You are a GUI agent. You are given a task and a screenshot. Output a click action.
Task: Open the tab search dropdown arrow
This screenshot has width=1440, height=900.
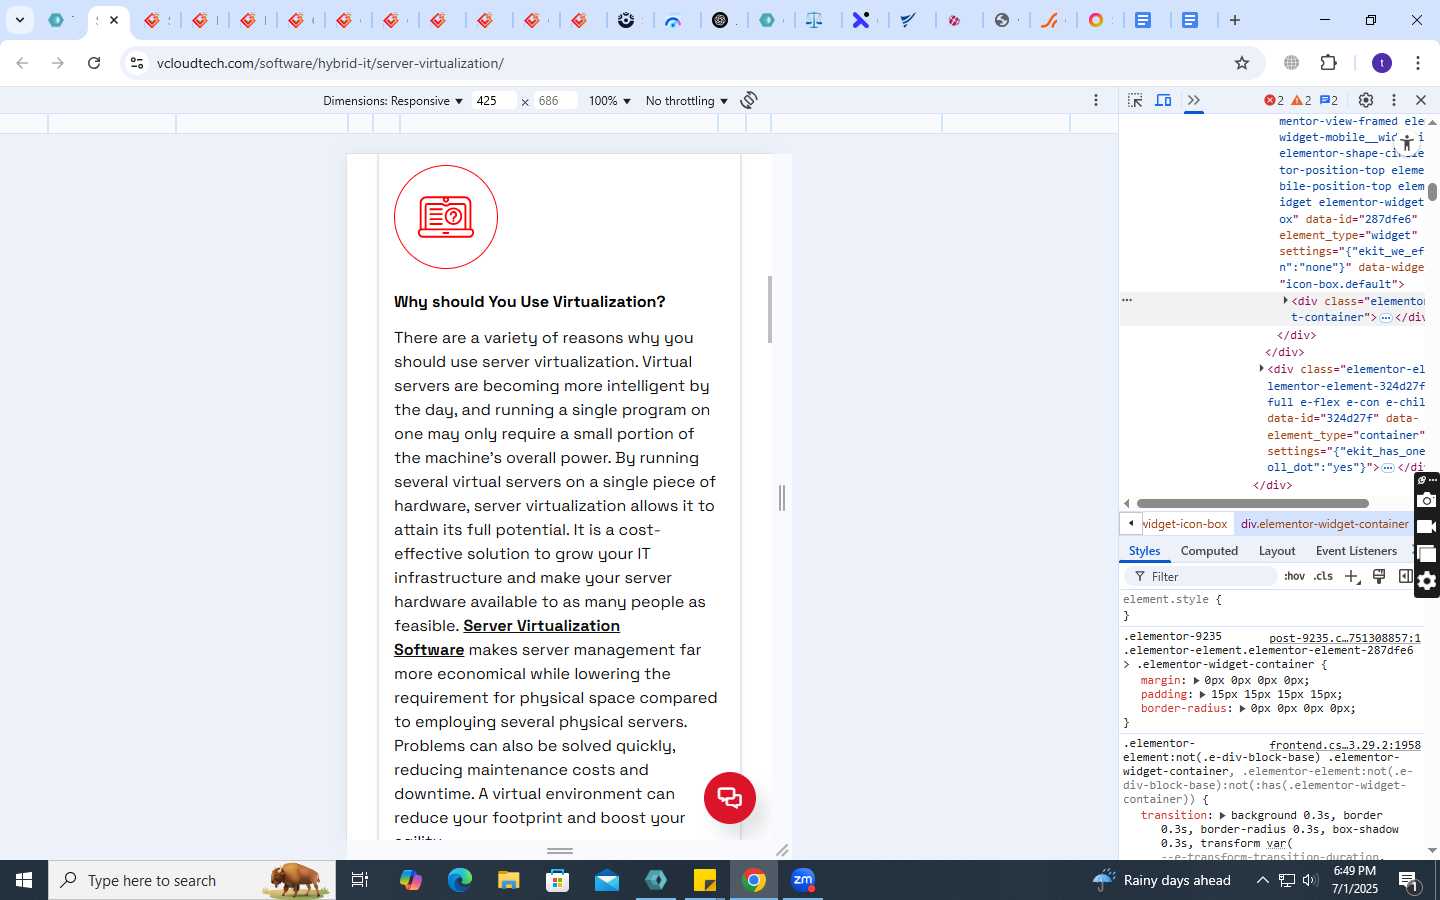19,20
